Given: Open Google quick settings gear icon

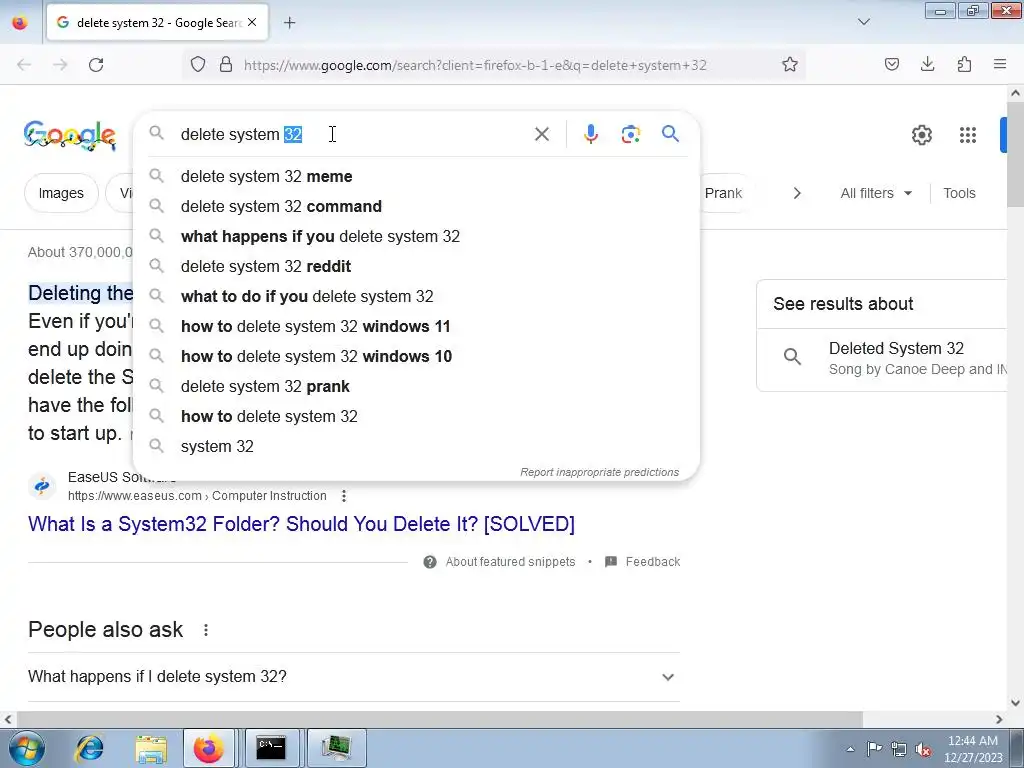Looking at the screenshot, I should click(x=921, y=135).
